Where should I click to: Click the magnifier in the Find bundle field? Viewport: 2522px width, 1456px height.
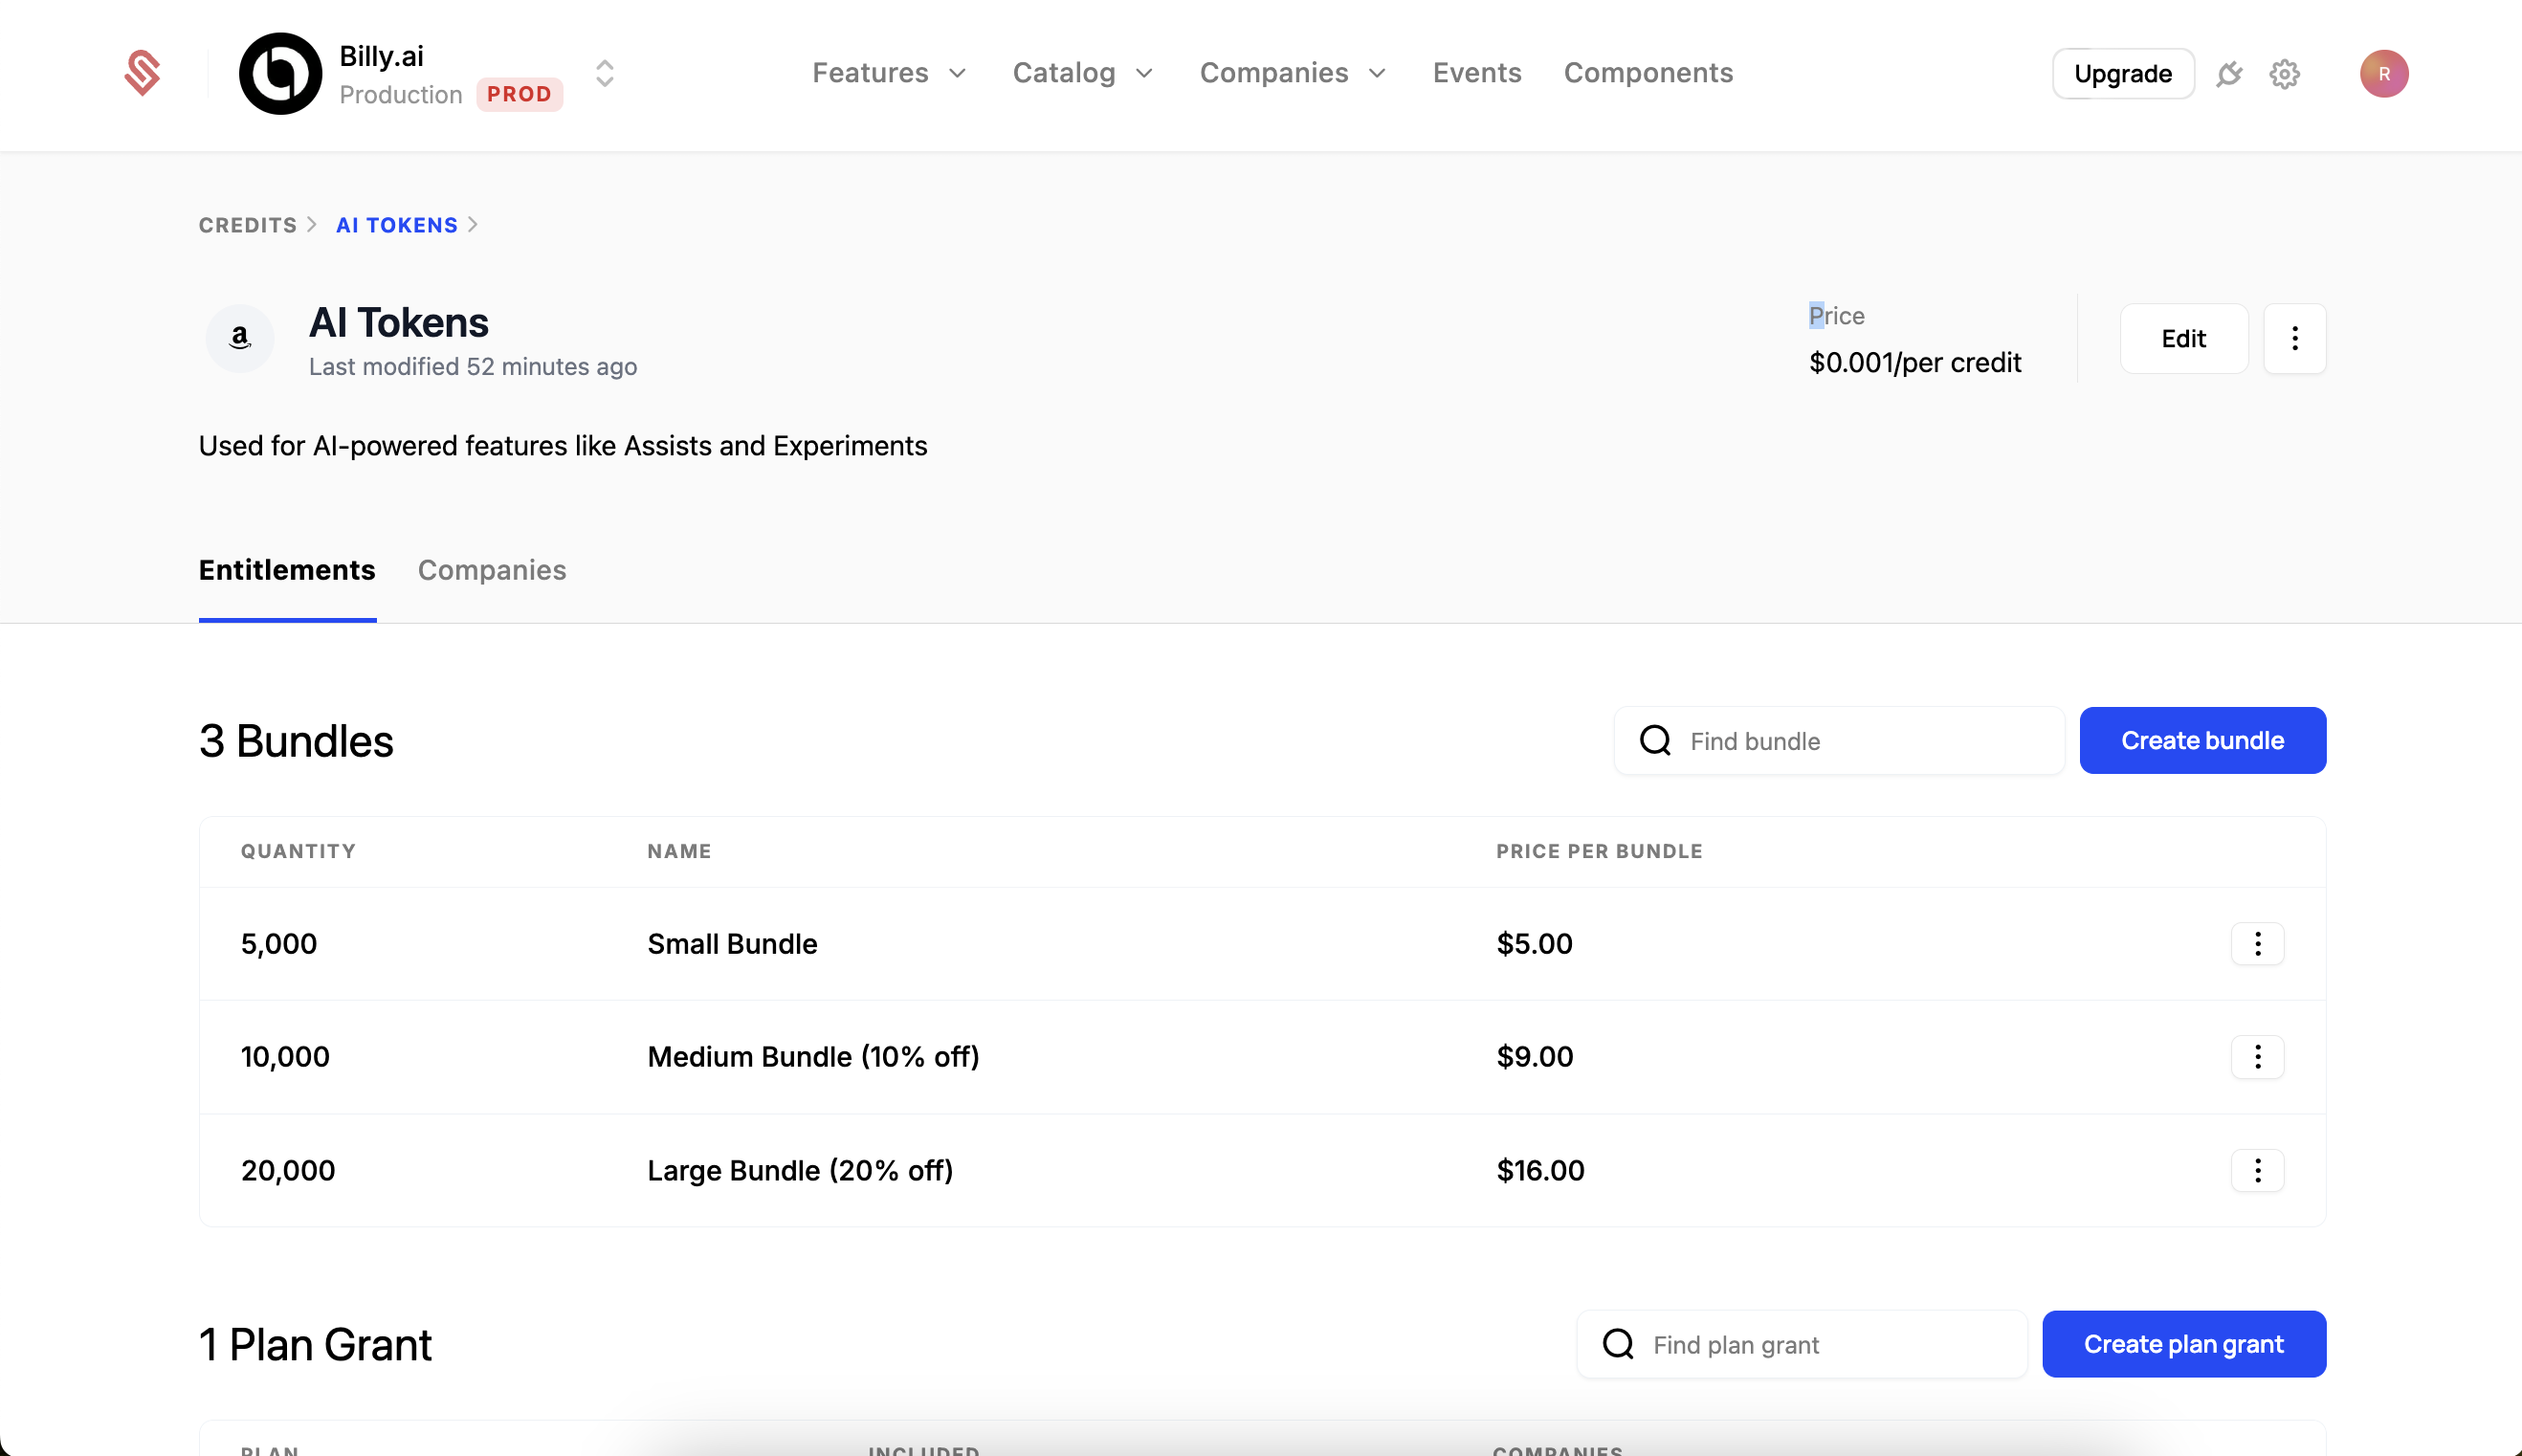(1656, 740)
